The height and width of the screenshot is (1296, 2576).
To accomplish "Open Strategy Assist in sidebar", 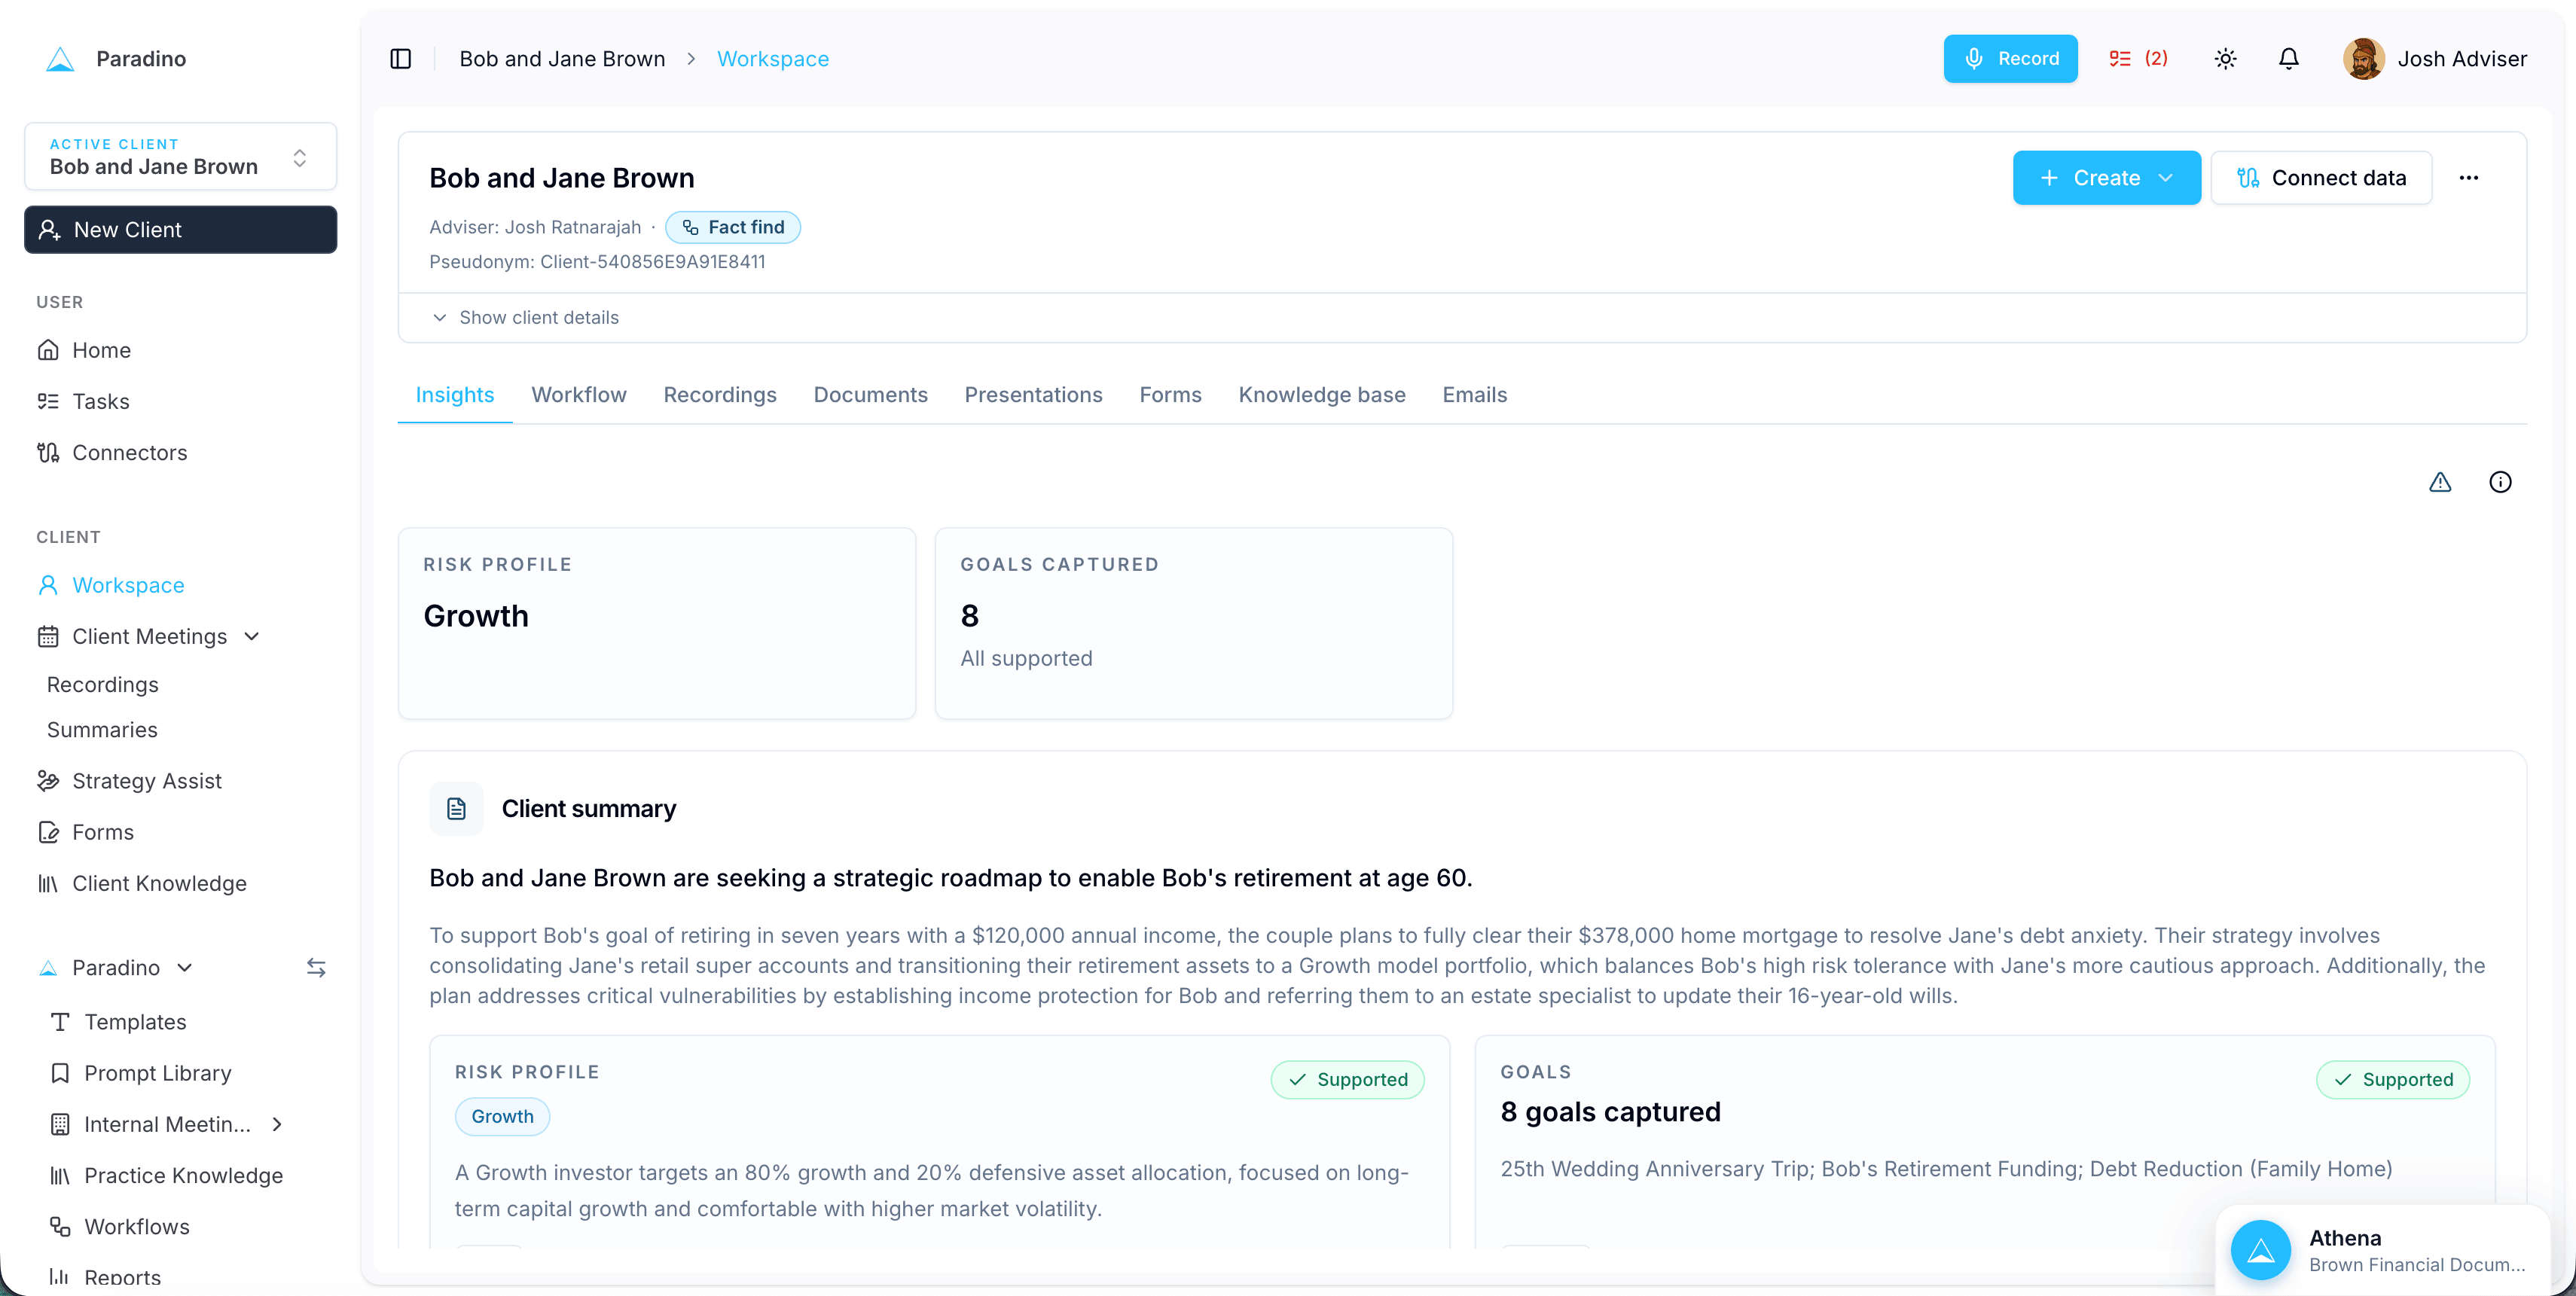I will [x=129, y=781].
